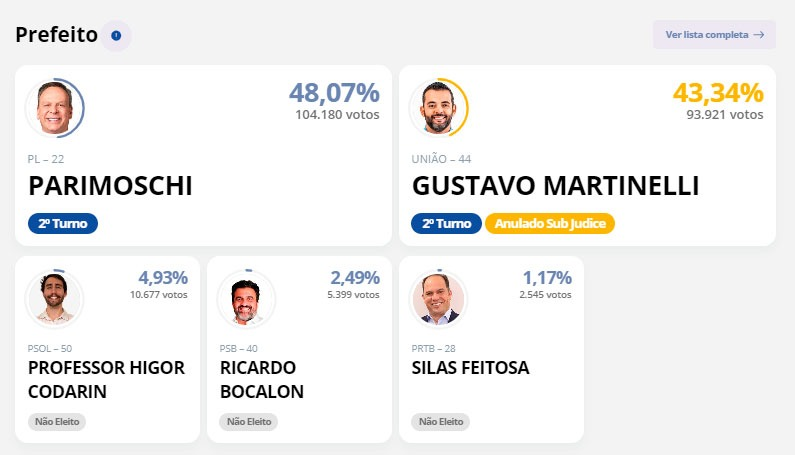
Task: Open the Ver lista completa button
Action: 714,35
